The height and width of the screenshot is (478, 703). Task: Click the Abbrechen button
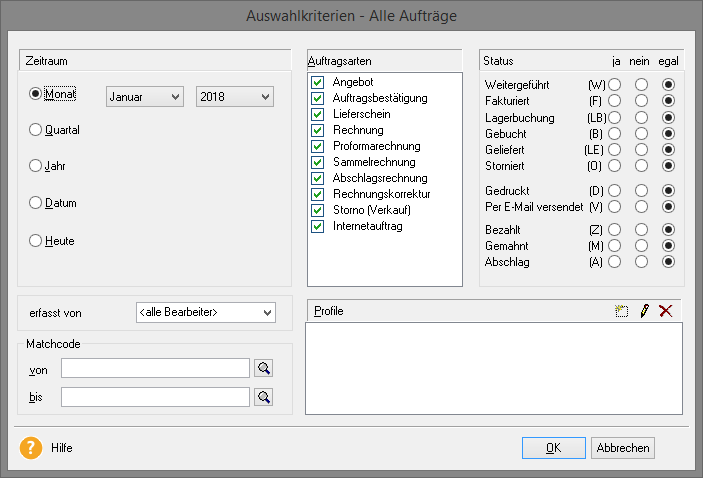click(623, 448)
